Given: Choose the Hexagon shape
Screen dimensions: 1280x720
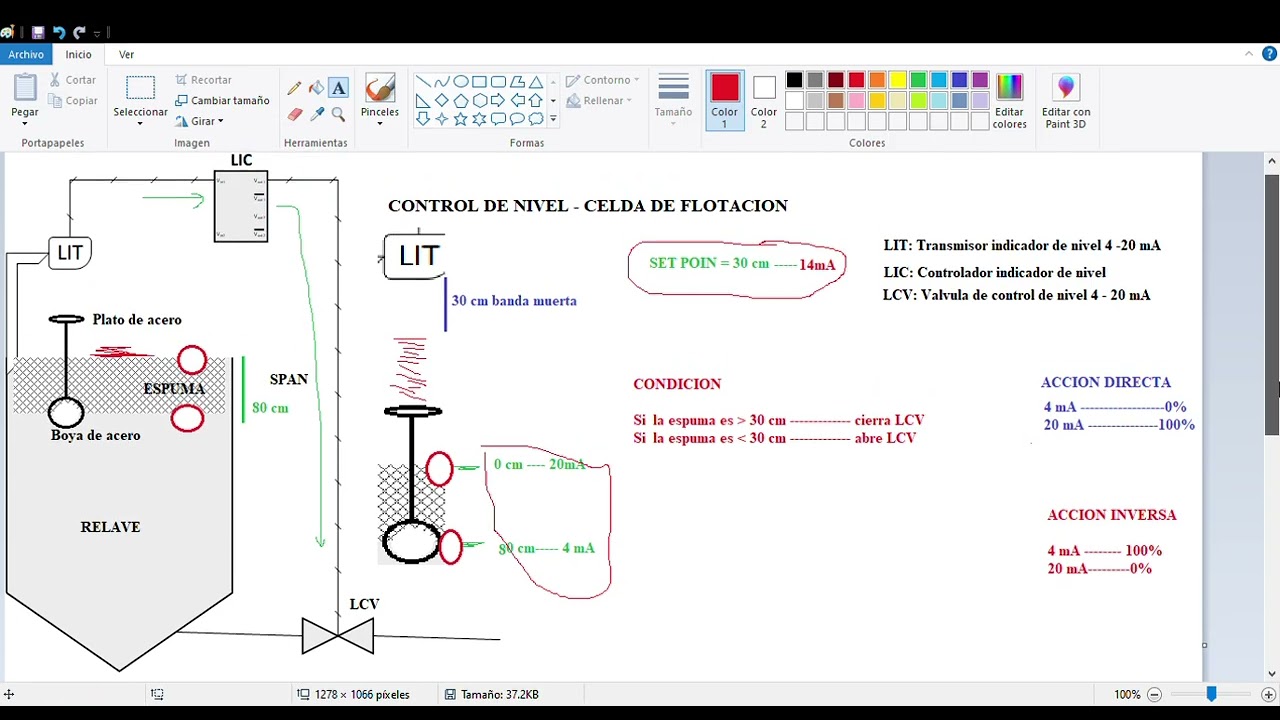Looking at the screenshot, I should 479,100.
